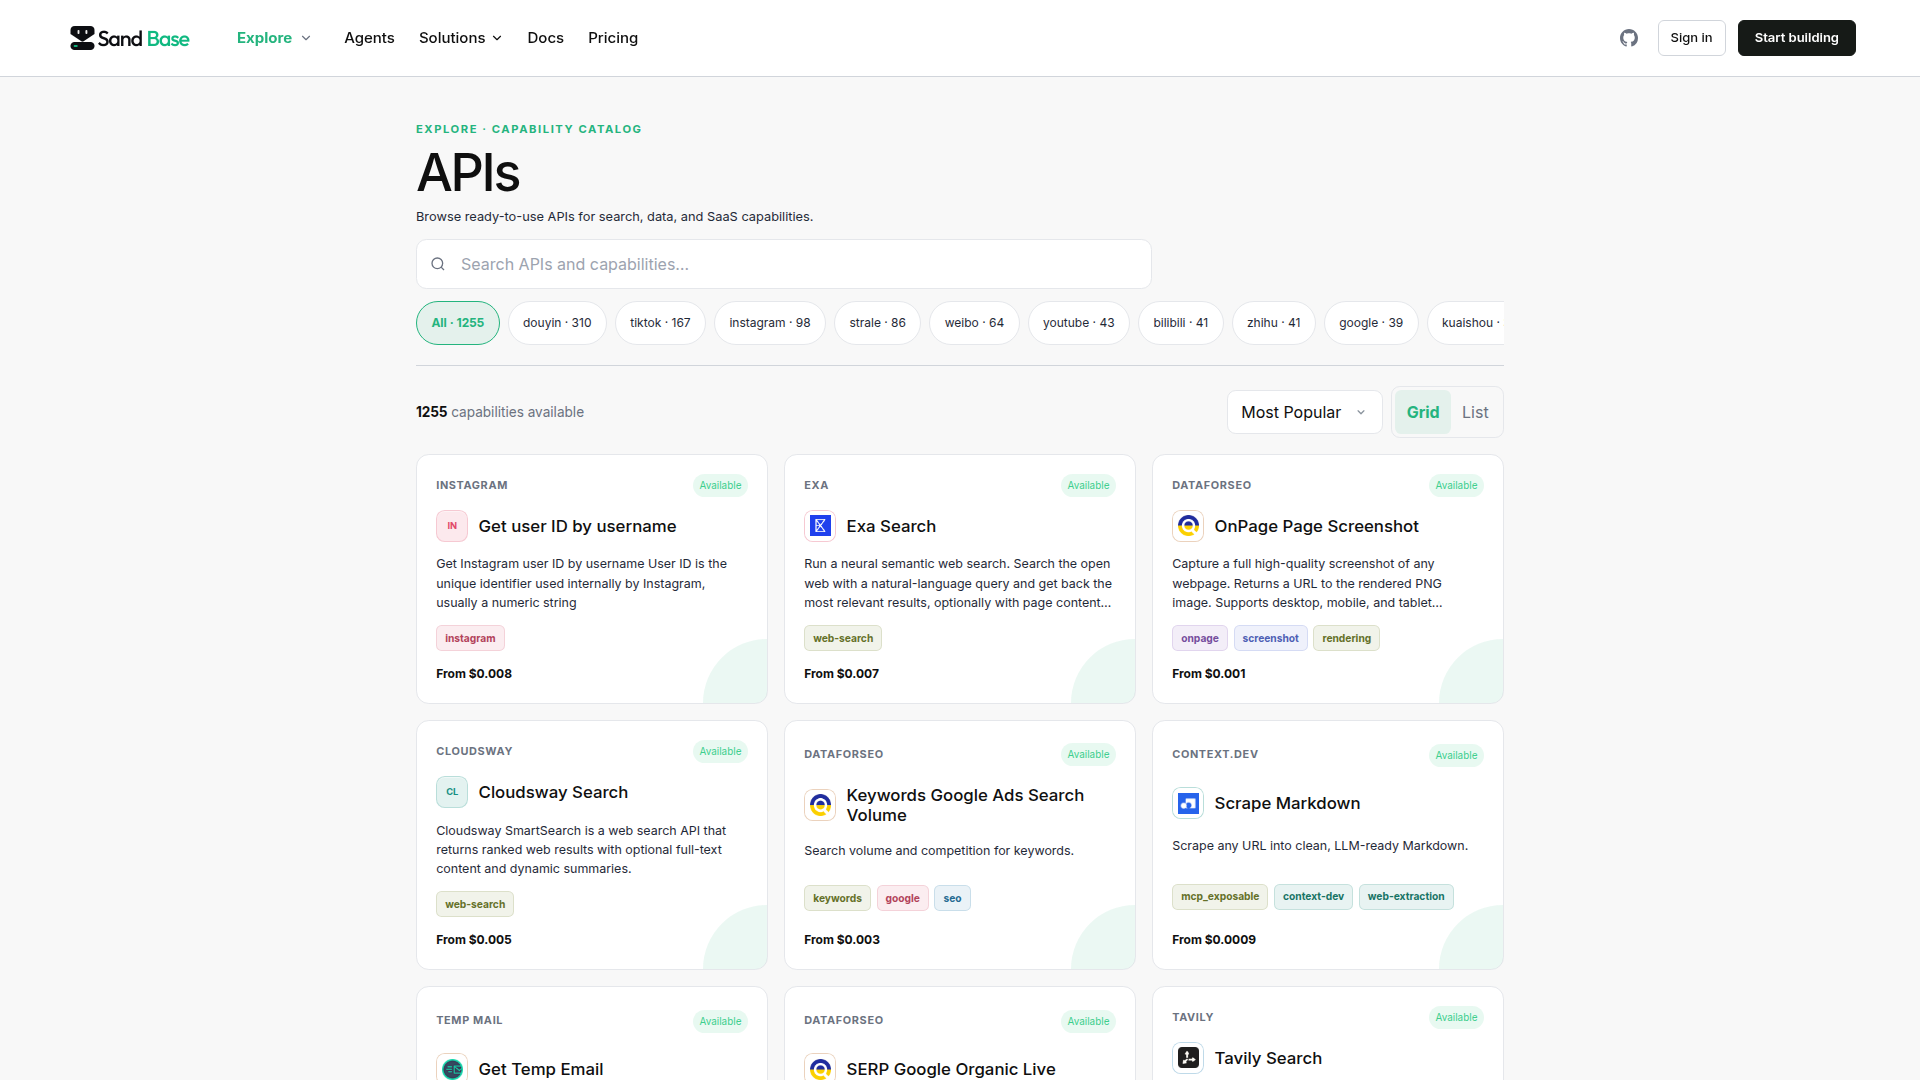
Task: Click "From $0.0009" price text
Action: [x=1214, y=940]
